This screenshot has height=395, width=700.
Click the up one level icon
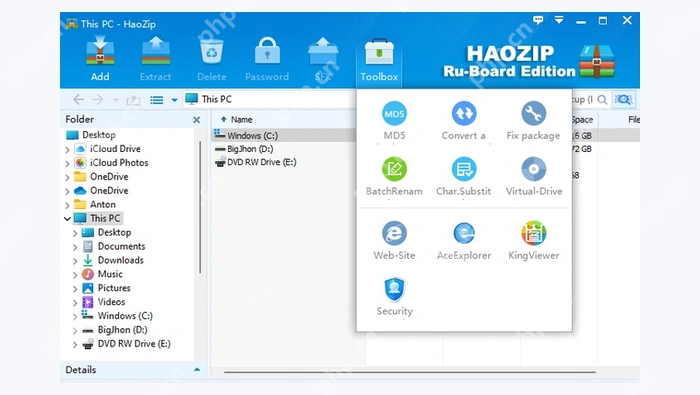[x=133, y=100]
